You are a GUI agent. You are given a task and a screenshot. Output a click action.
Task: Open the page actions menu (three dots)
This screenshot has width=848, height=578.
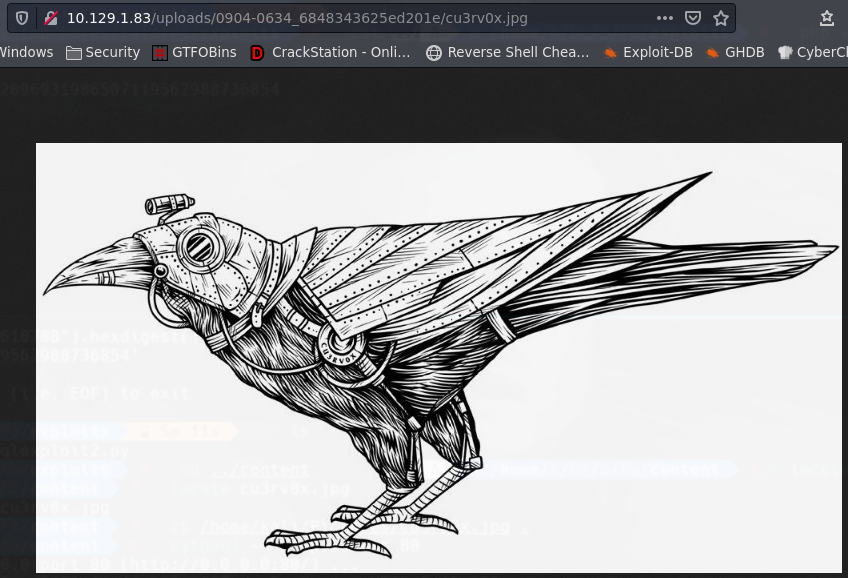(x=664, y=17)
